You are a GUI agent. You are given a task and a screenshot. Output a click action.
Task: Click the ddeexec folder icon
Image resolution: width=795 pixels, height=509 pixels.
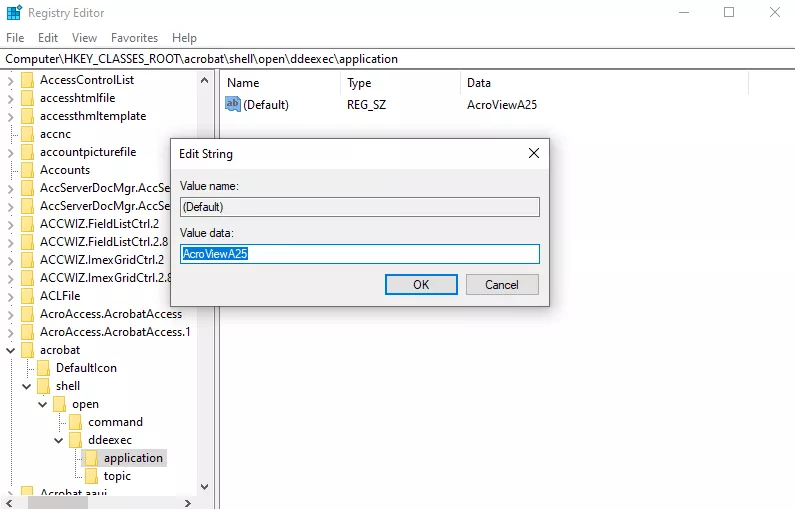click(76, 440)
